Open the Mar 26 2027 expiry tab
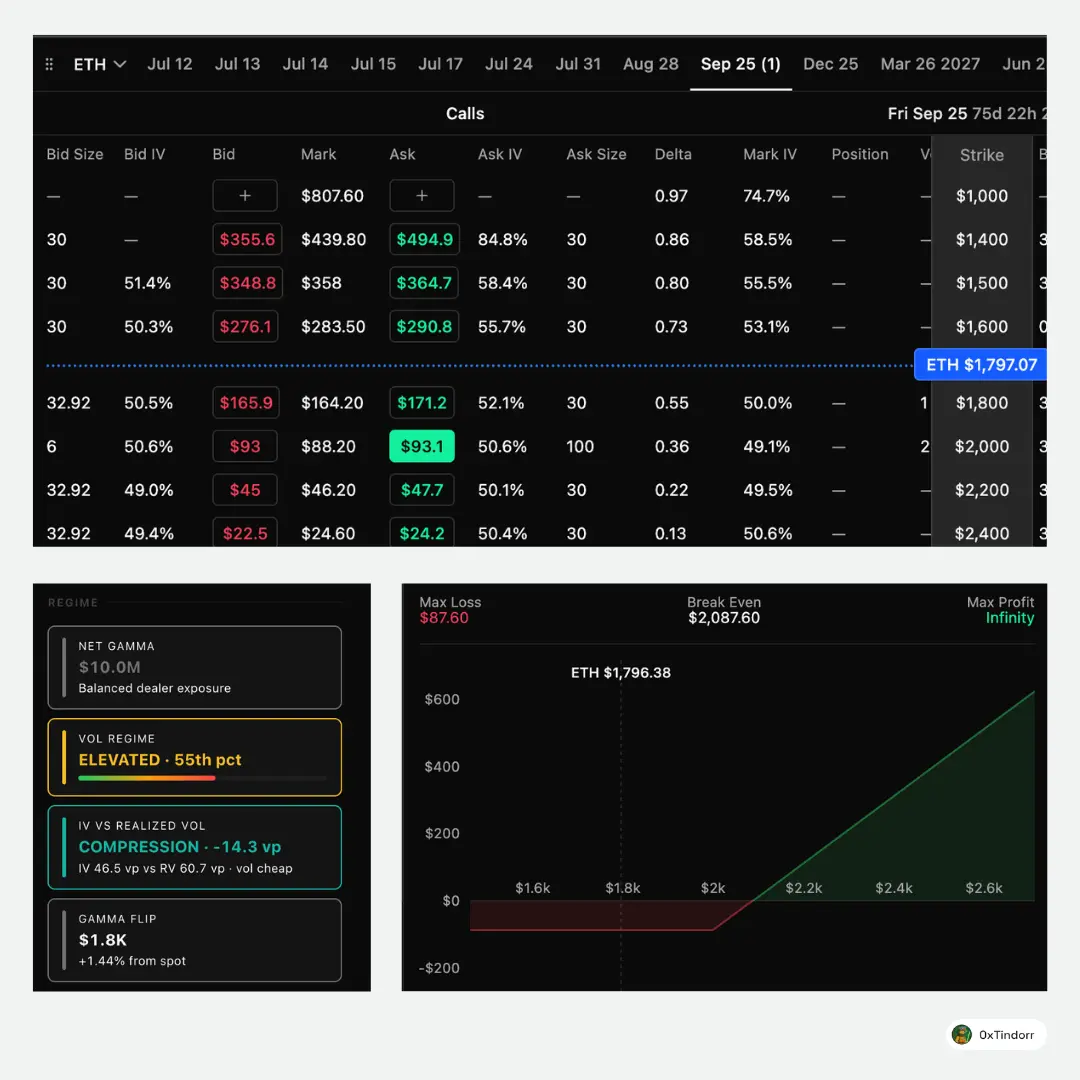 [x=930, y=64]
